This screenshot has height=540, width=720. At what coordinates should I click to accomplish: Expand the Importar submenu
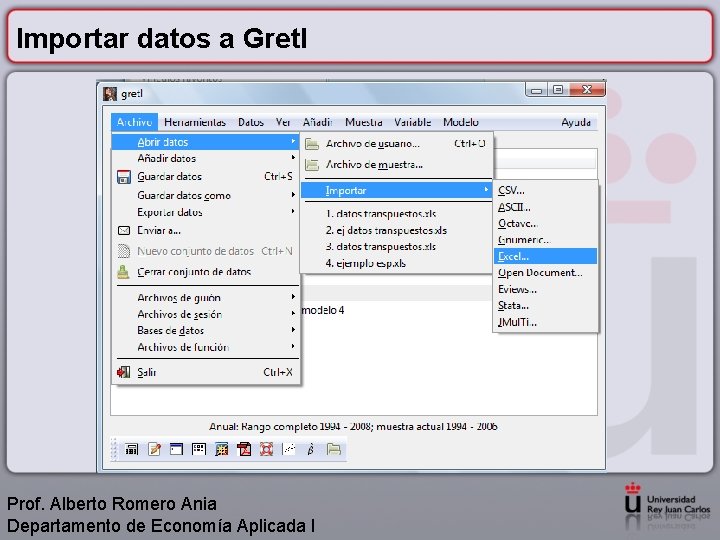[397, 190]
